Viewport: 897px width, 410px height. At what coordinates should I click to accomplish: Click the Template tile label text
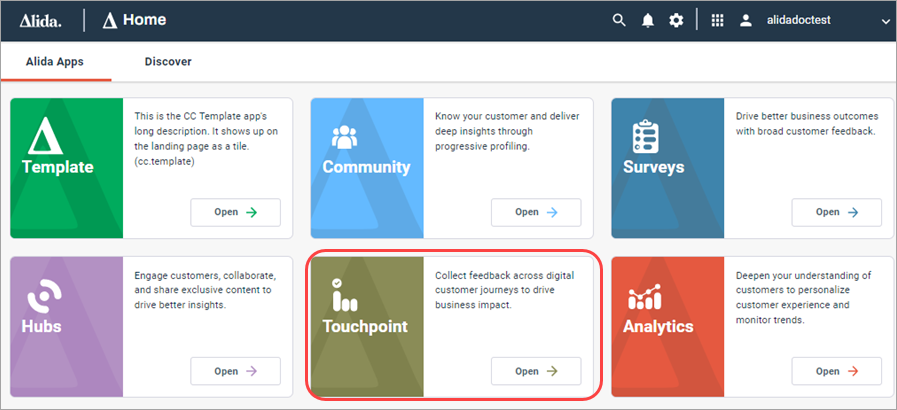tap(57, 168)
